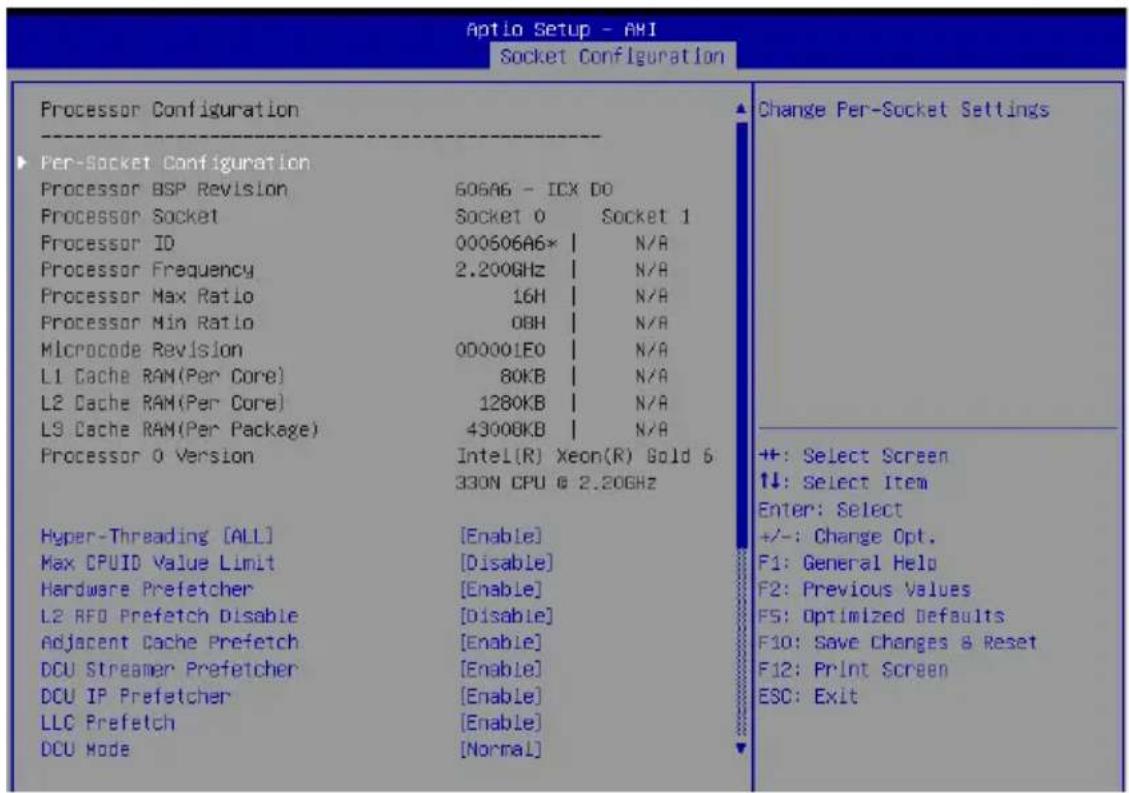Select the Hyper-Threading [ALL] label
The width and height of the screenshot is (1129, 793).
[x=157, y=537]
